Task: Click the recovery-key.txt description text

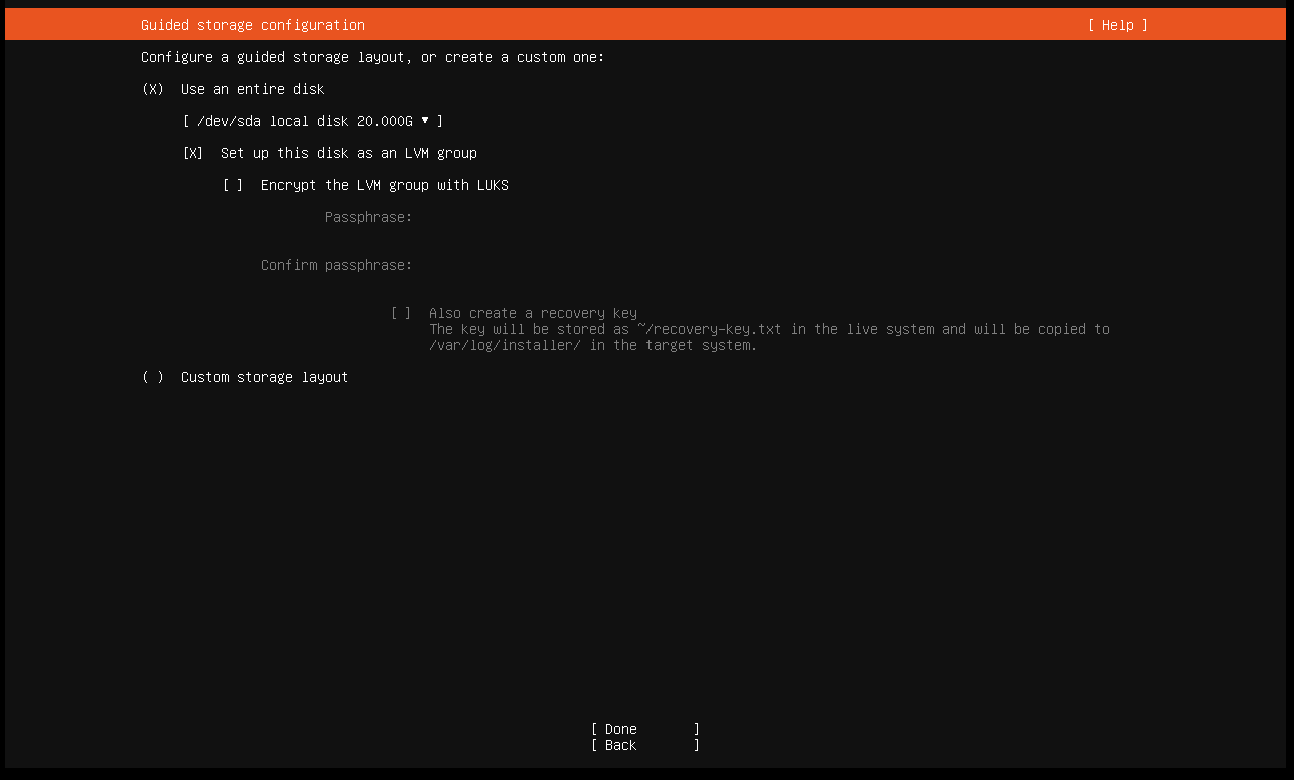Action: [769, 337]
